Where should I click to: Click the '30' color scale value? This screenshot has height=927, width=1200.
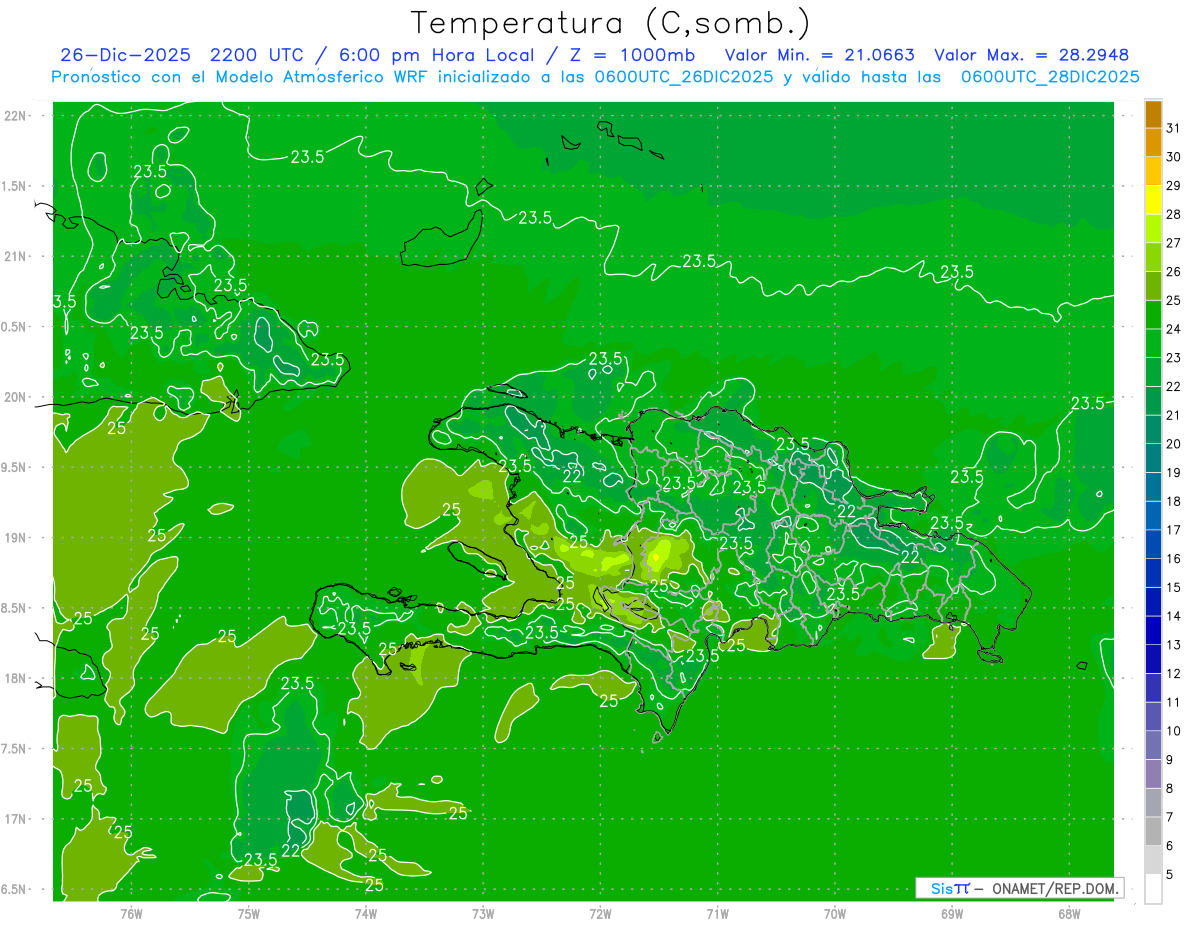pos(1174,157)
